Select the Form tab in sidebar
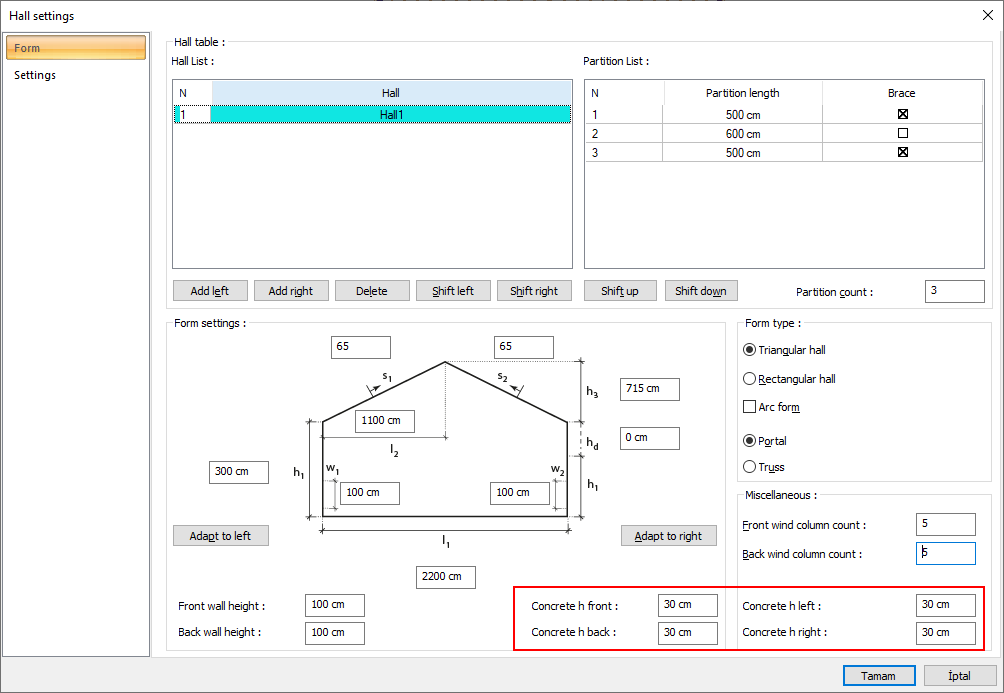The height and width of the screenshot is (693, 1004). point(76,48)
